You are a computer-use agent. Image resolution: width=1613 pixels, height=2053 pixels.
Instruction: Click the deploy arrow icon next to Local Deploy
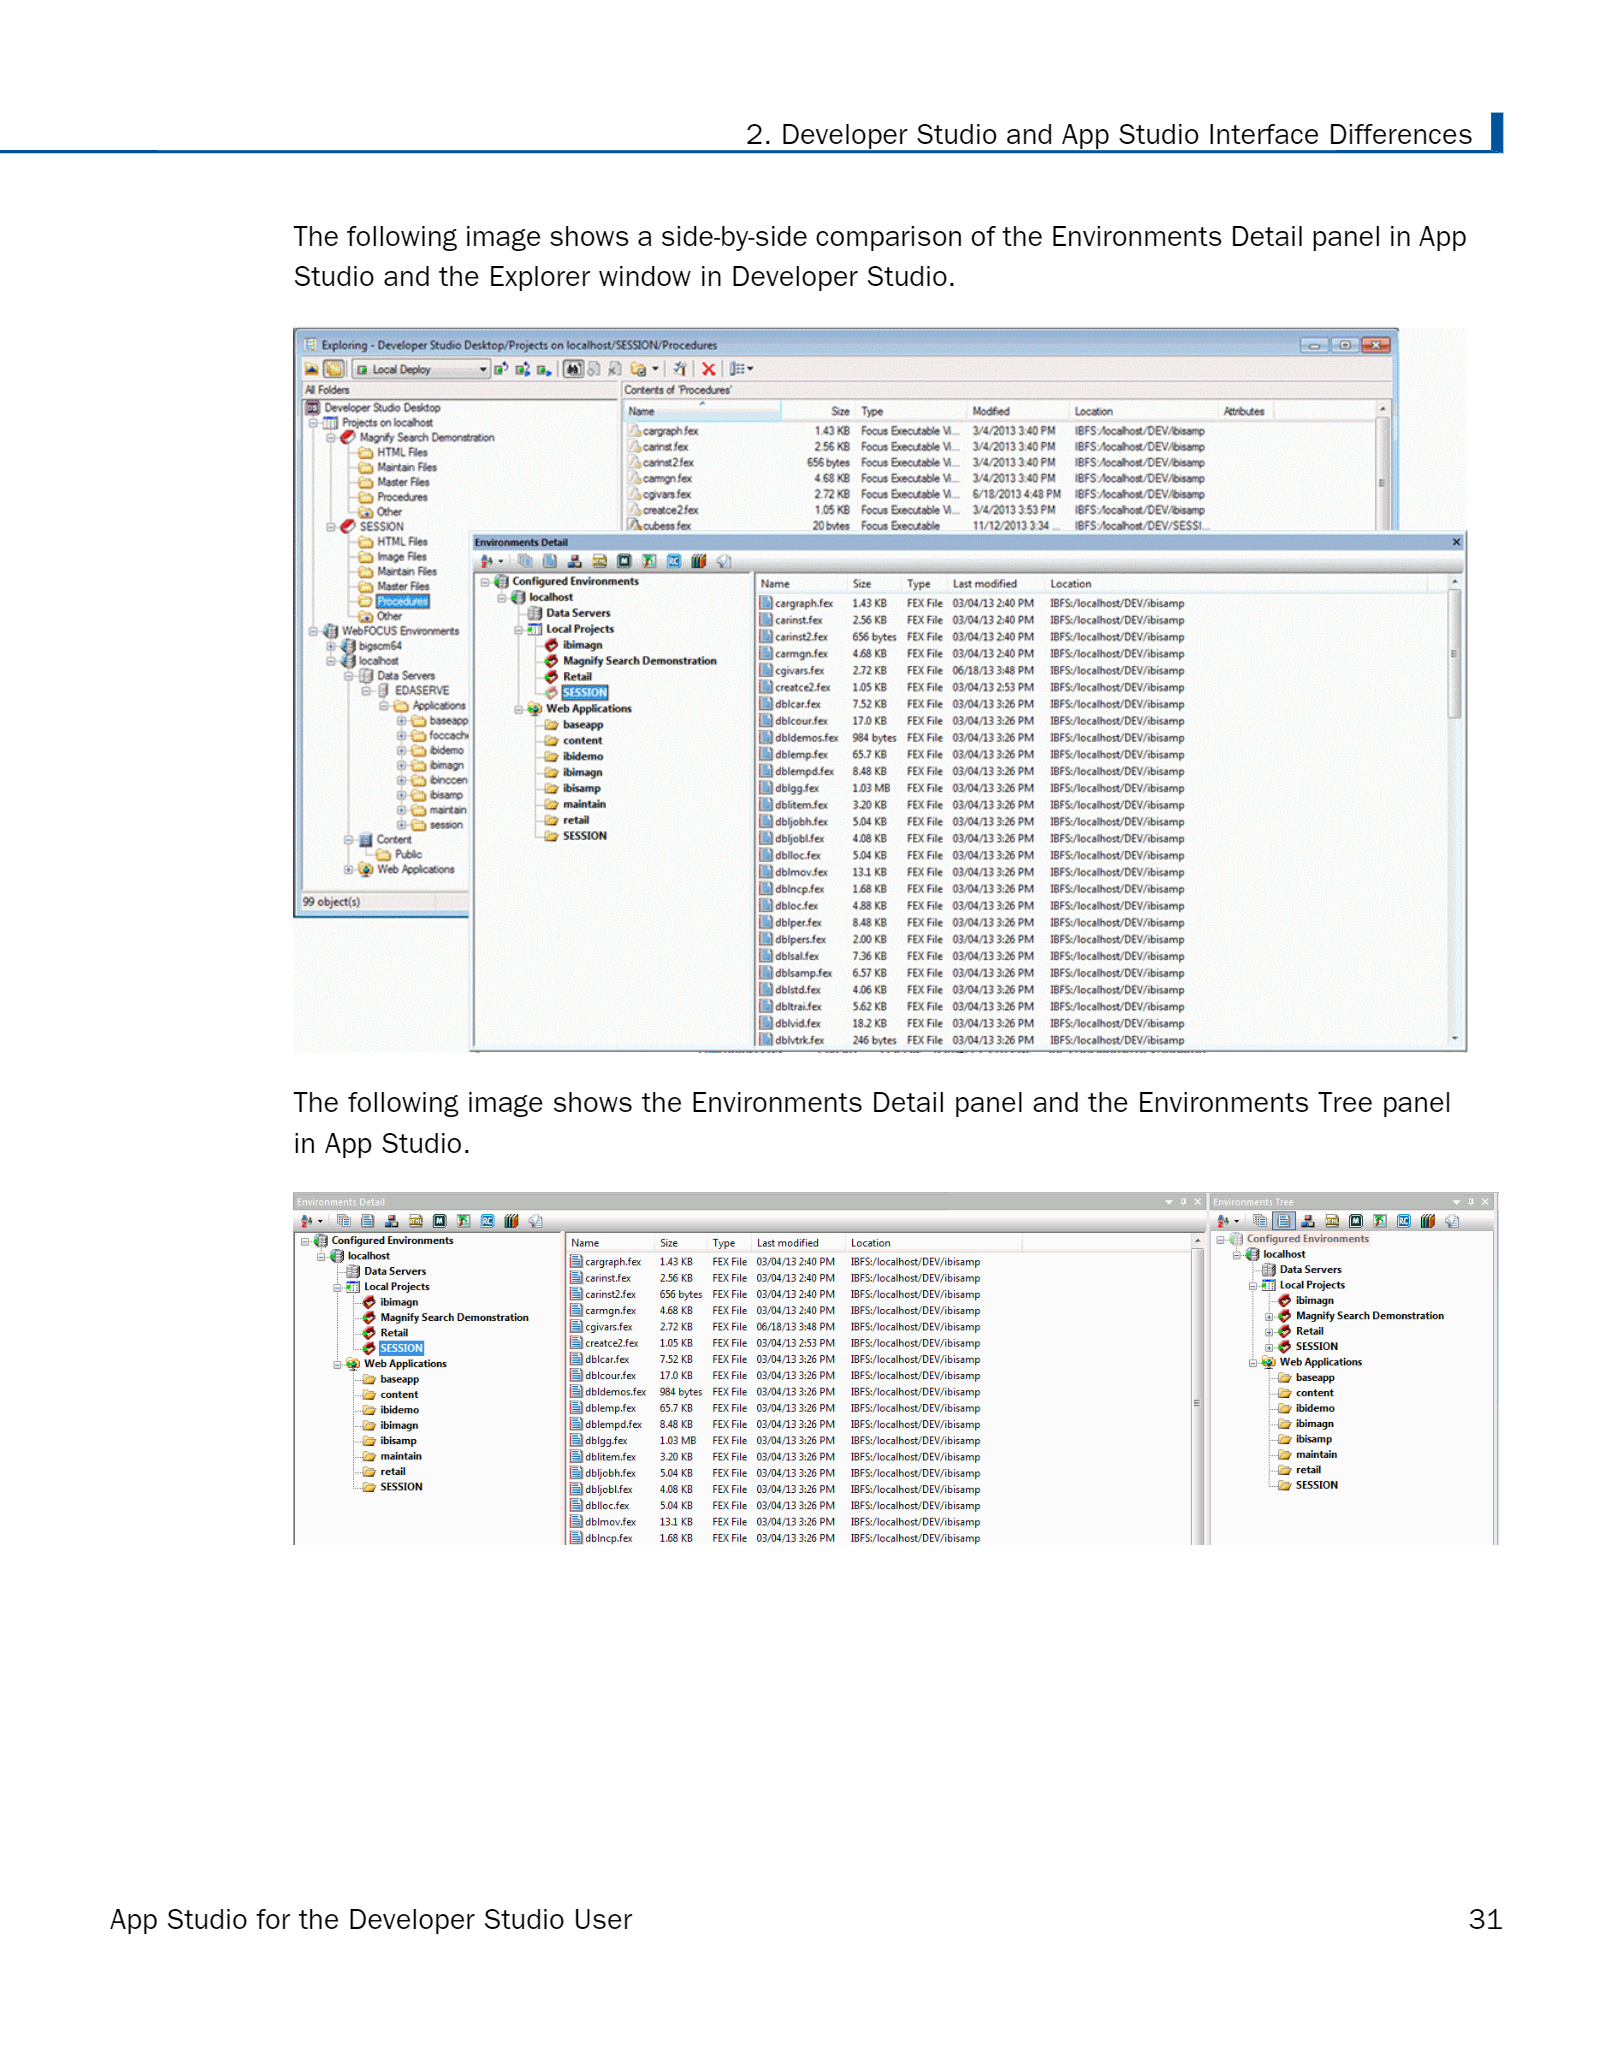point(501,369)
